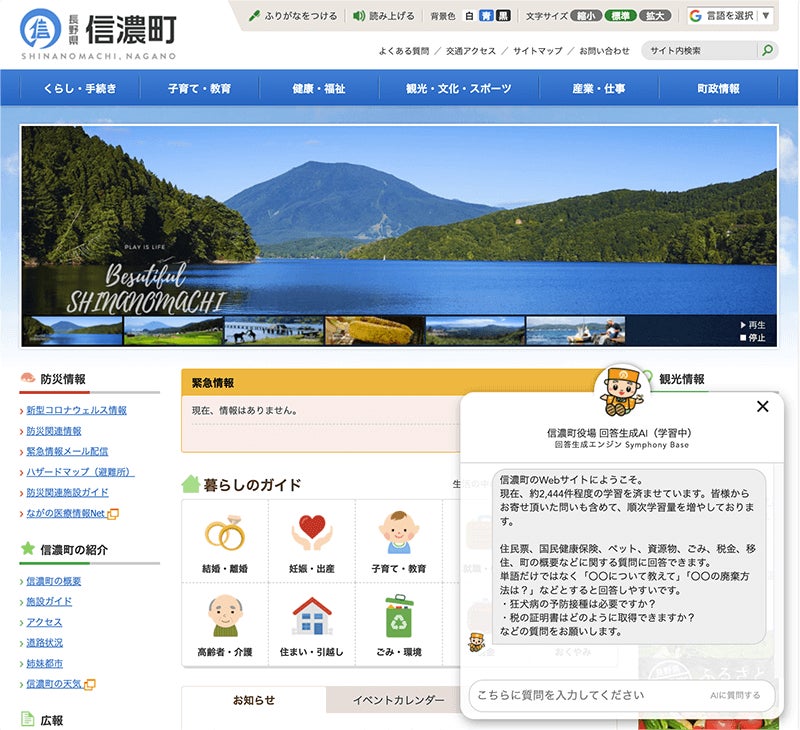Open 防災関連情報 link

[54, 431]
